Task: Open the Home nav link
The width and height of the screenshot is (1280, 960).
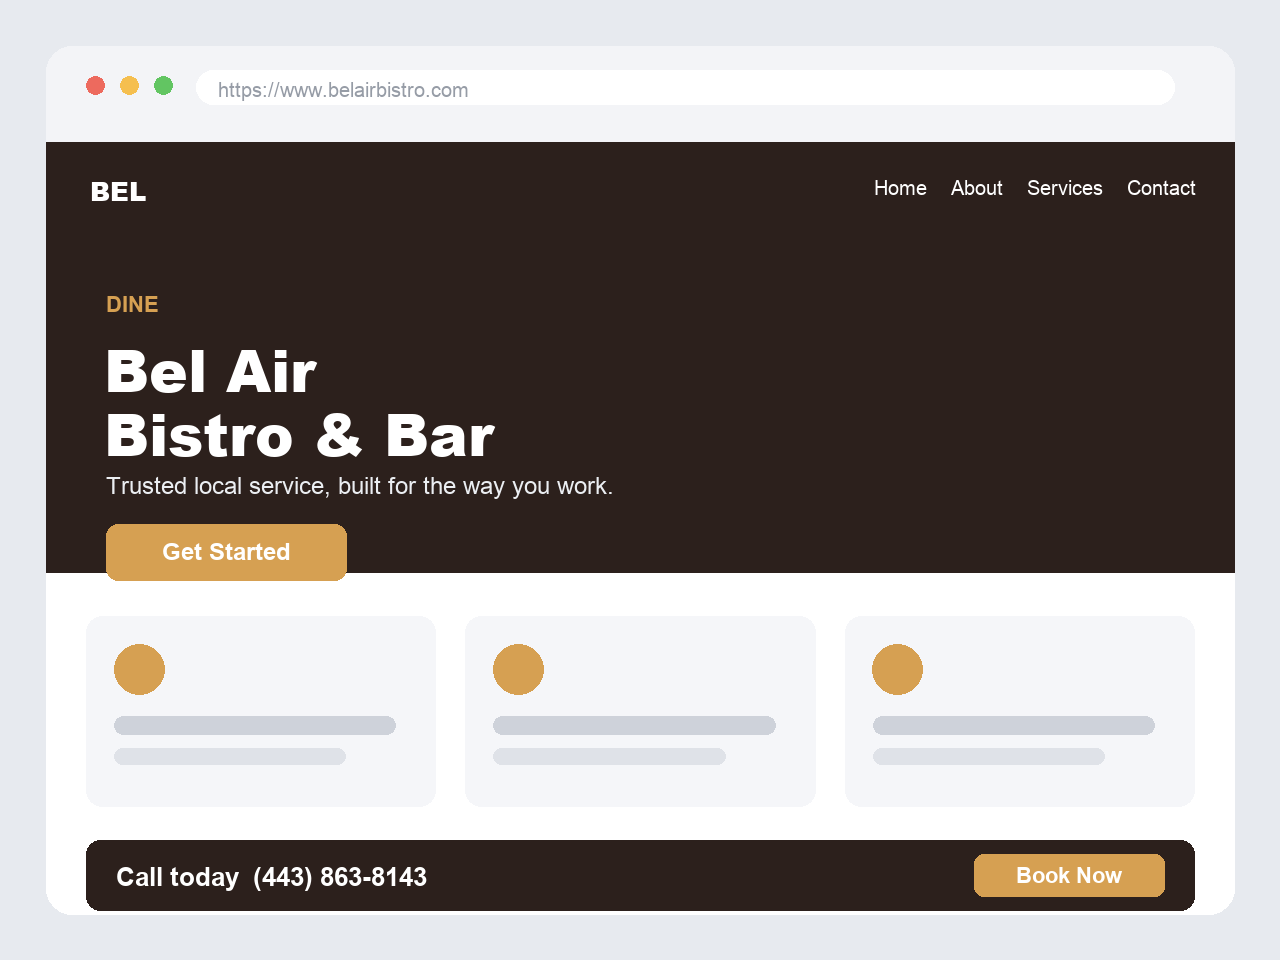Action: [900, 188]
